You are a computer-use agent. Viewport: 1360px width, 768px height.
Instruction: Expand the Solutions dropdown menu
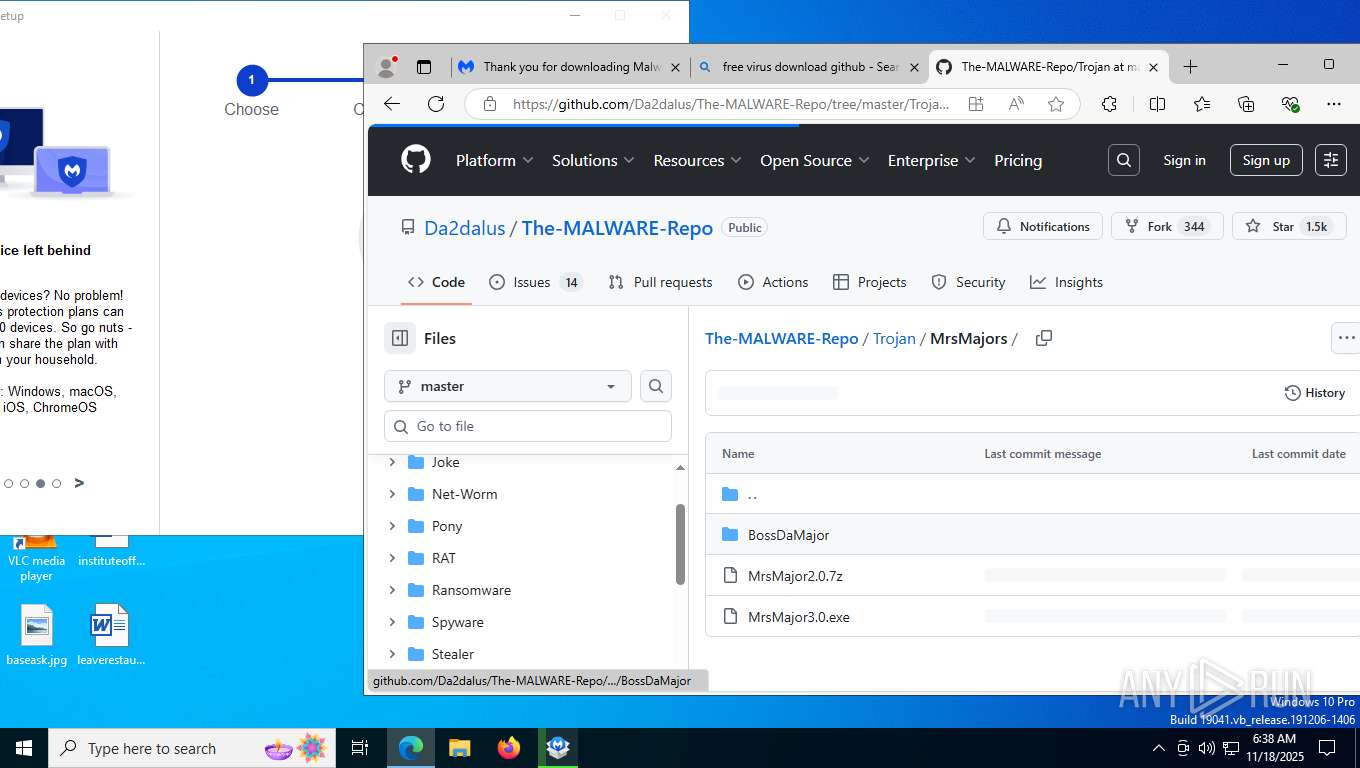click(593, 160)
